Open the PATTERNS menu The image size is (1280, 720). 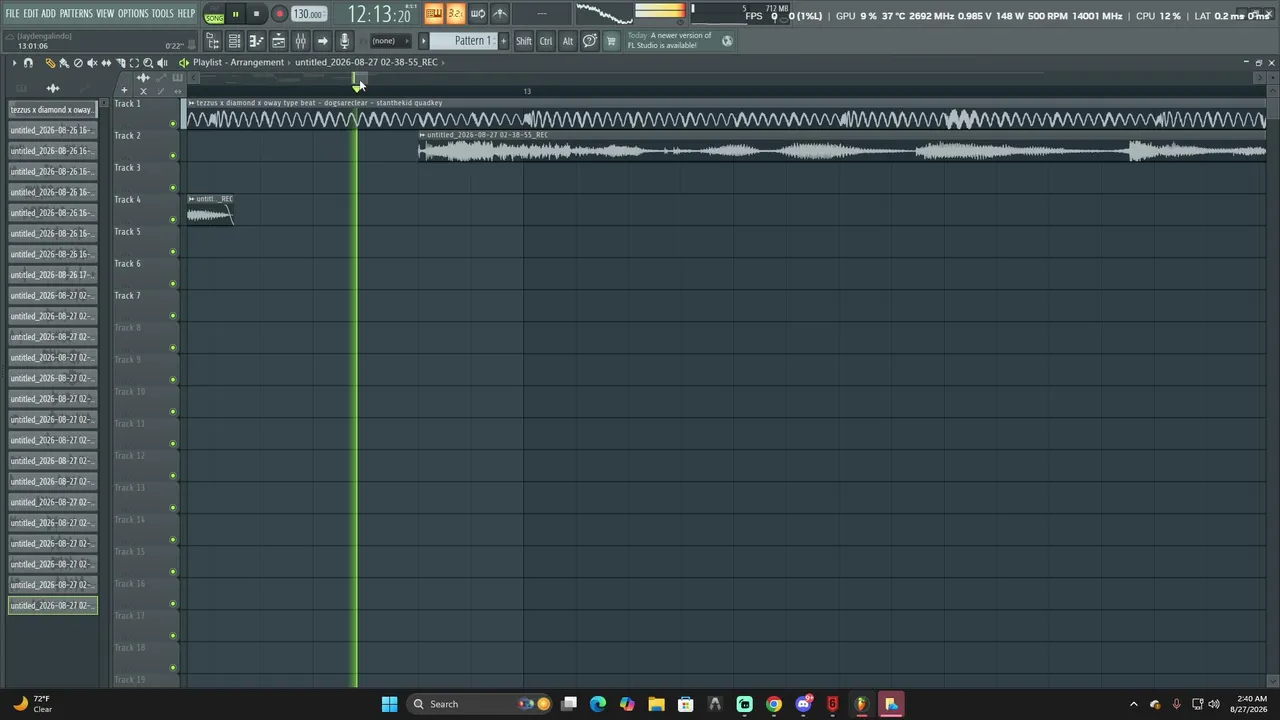[76, 13]
